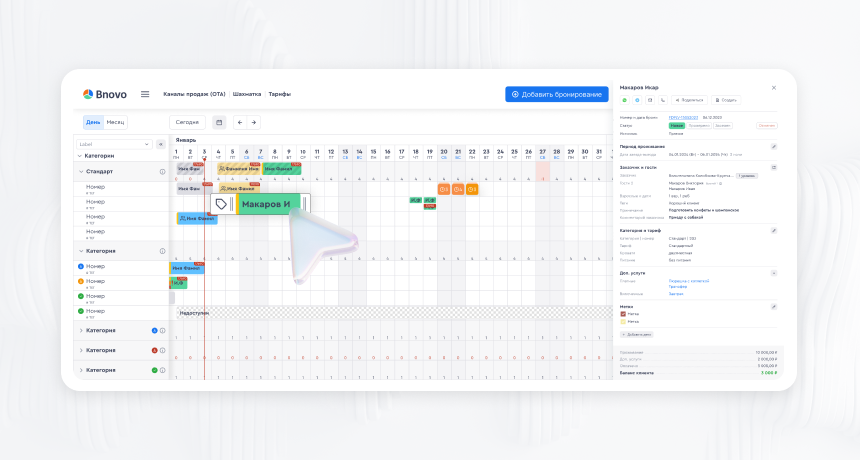Screen dimensions: 860x460
Task: Click the green WhatsApp icon in guest panel
Action: click(625, 100)
